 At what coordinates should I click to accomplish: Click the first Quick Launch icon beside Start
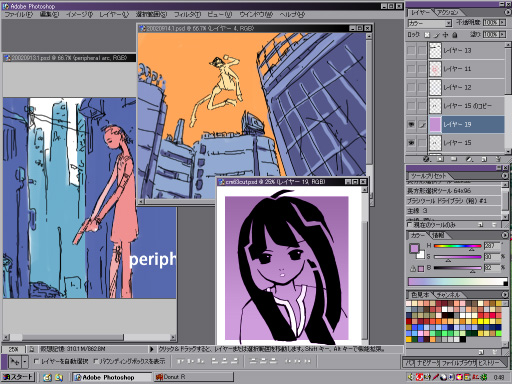click(47, 377)
